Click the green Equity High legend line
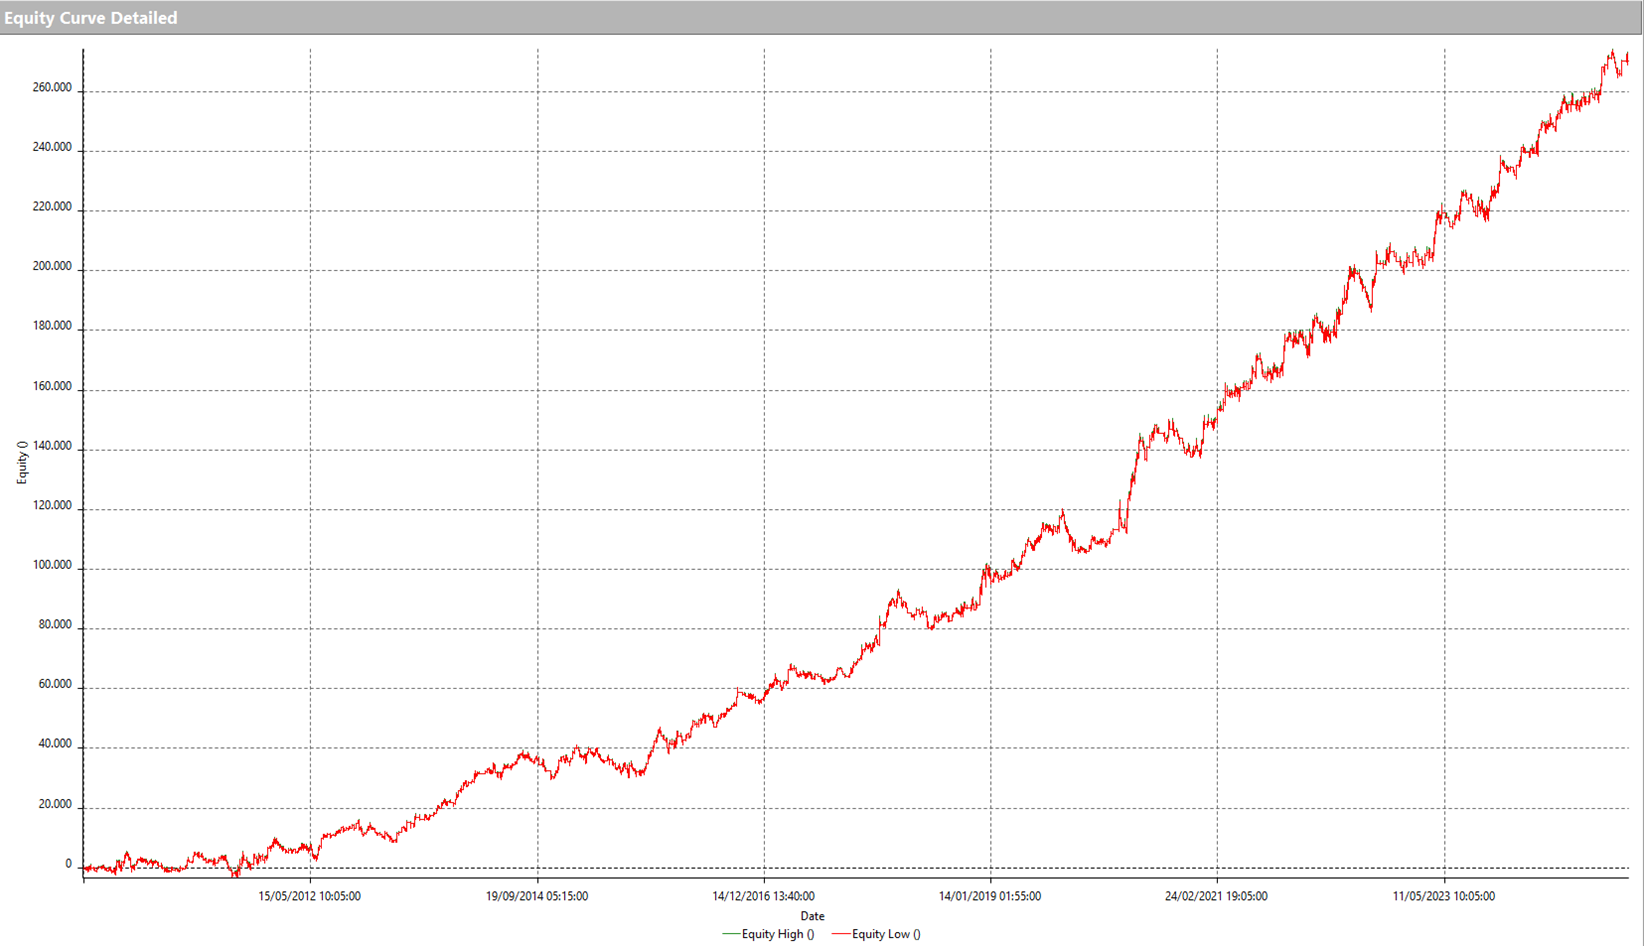Viewport: 1644px width, 946px height. tap(731, 934)
